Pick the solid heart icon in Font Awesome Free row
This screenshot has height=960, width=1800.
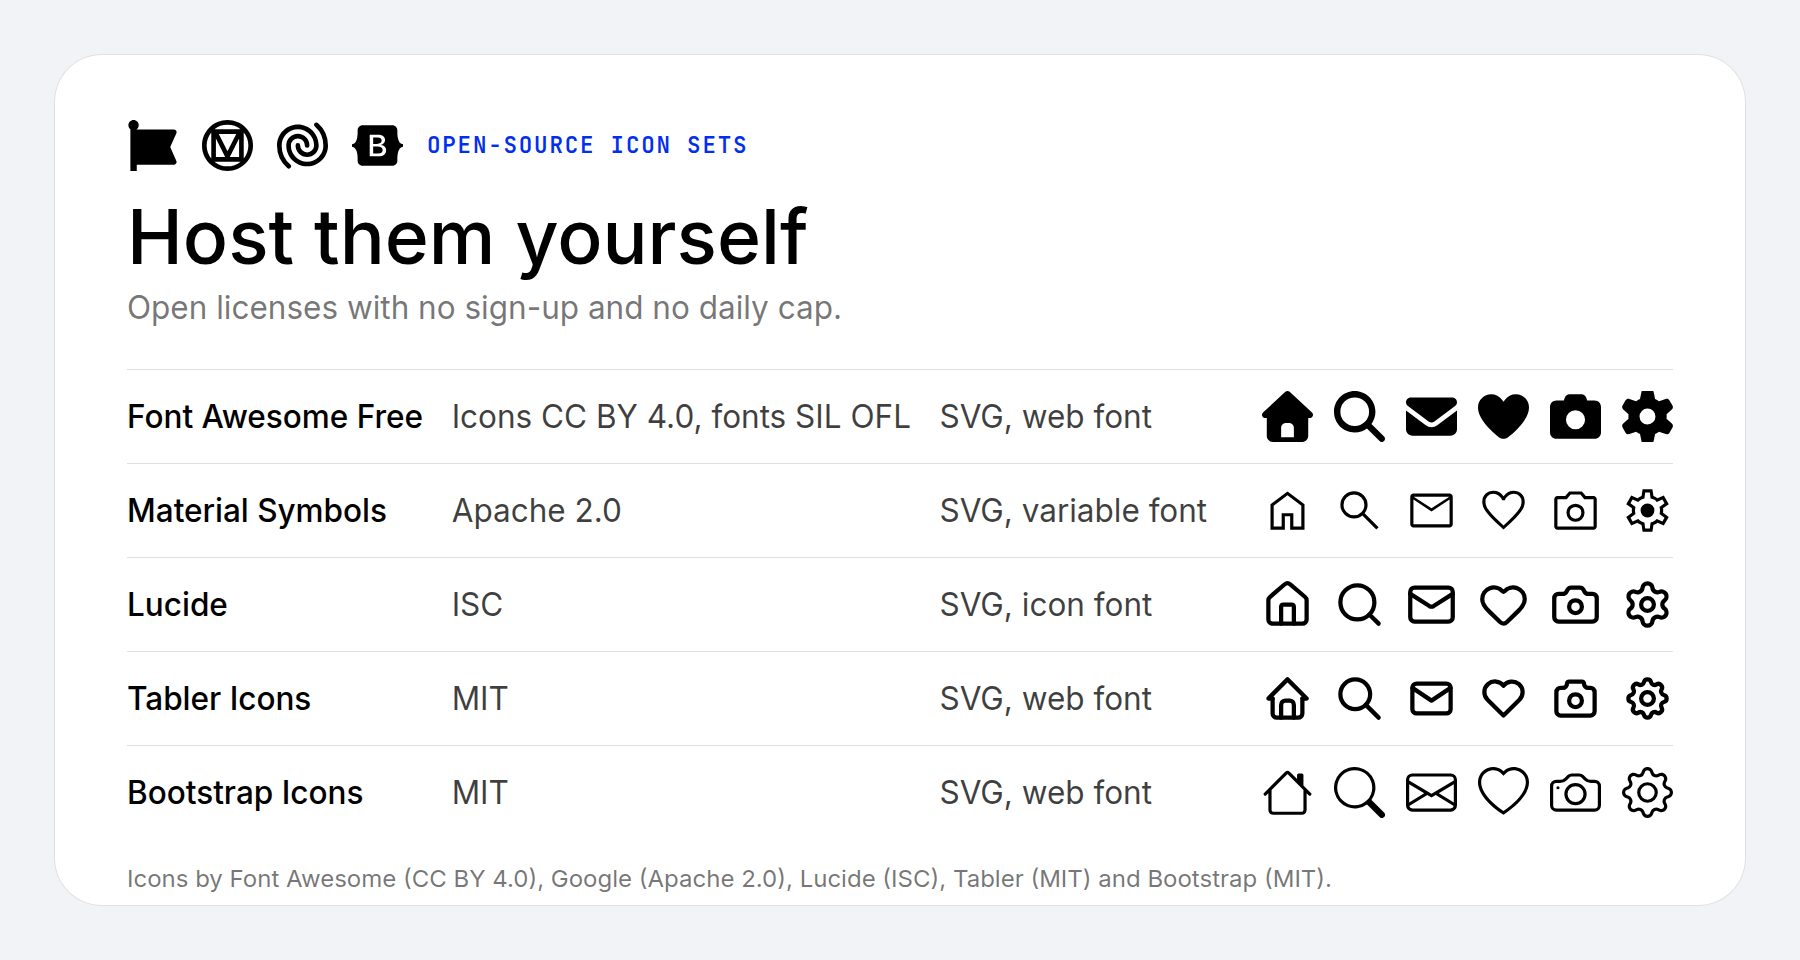[x=1504, y=417]
